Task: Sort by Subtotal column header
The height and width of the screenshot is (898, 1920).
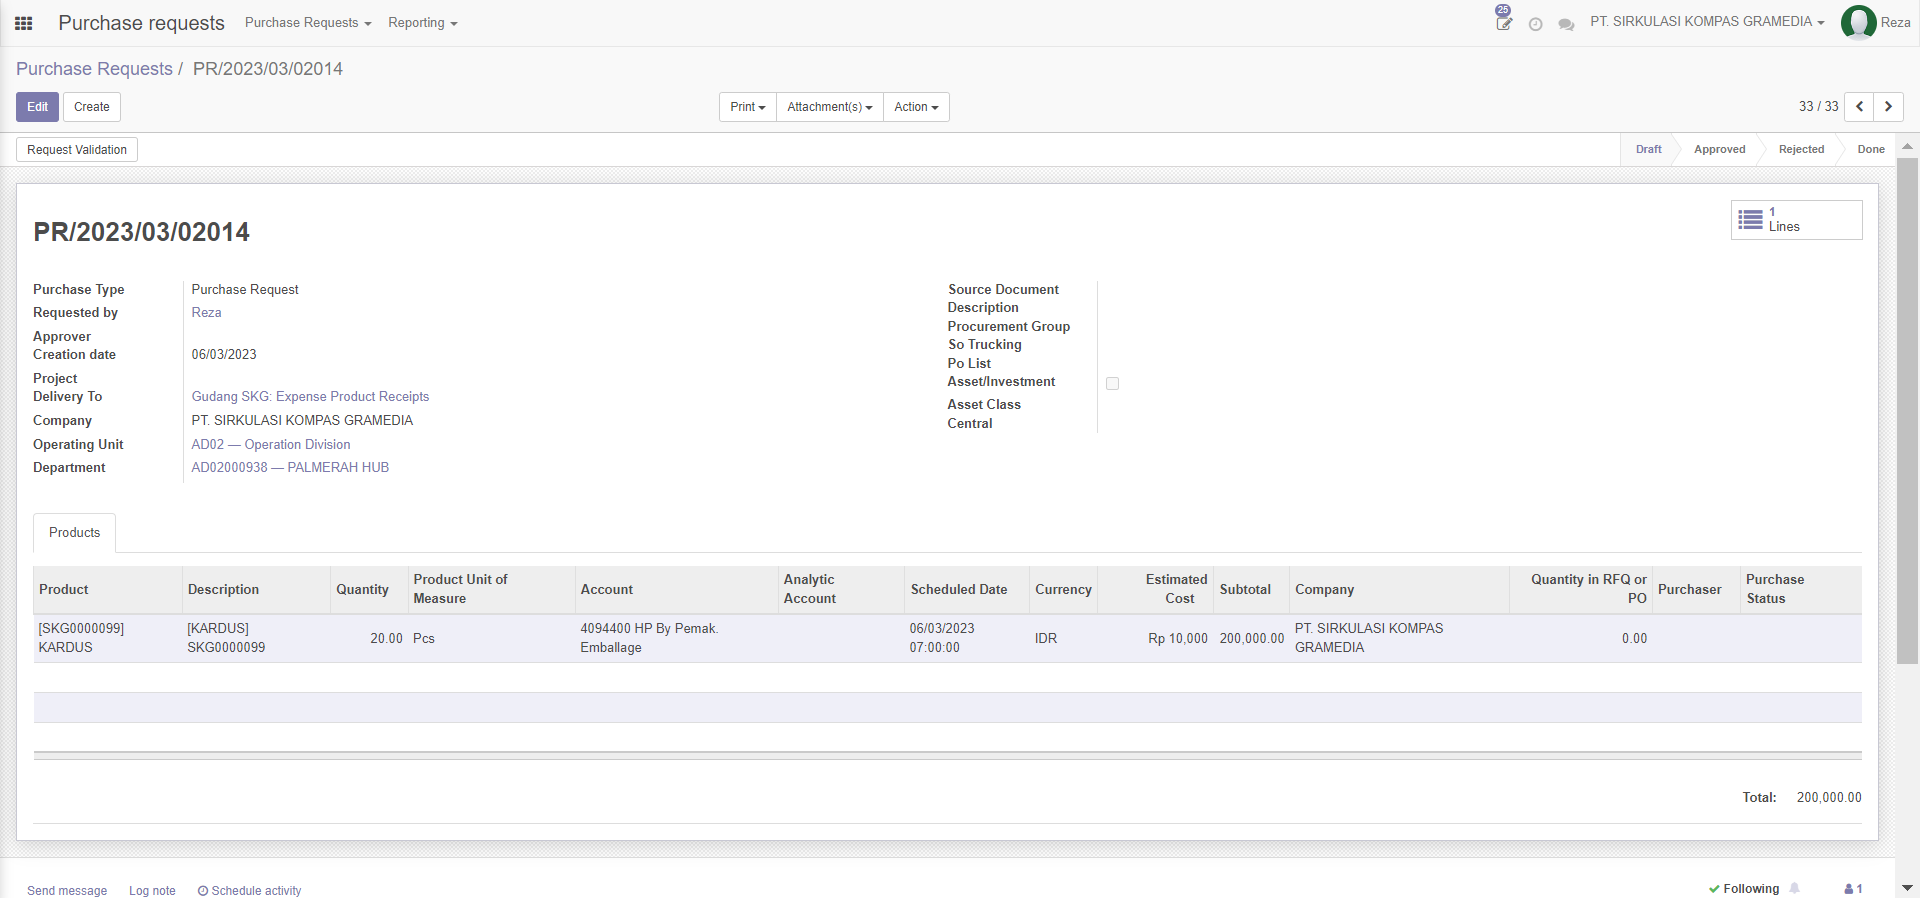Action: (x=1251, y=590)
